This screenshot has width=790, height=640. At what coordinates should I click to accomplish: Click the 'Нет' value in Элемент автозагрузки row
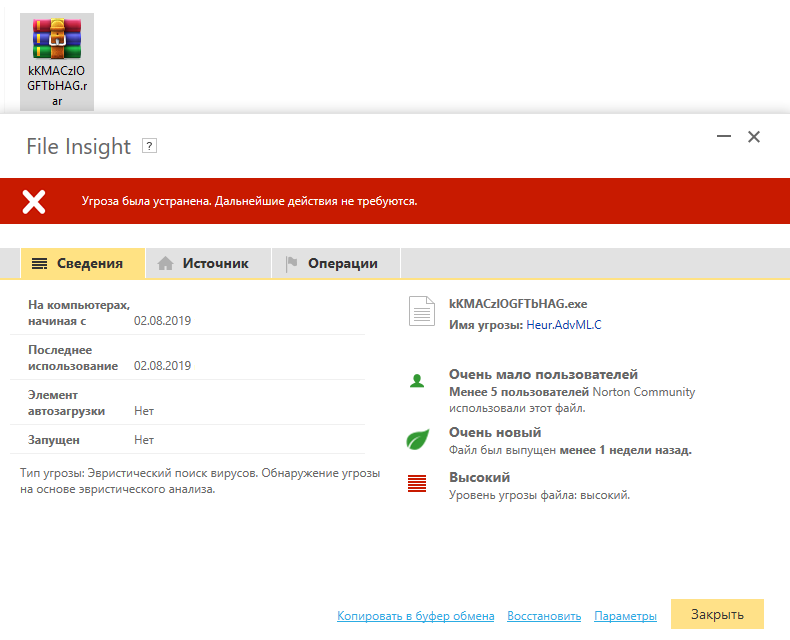[144, 411]
